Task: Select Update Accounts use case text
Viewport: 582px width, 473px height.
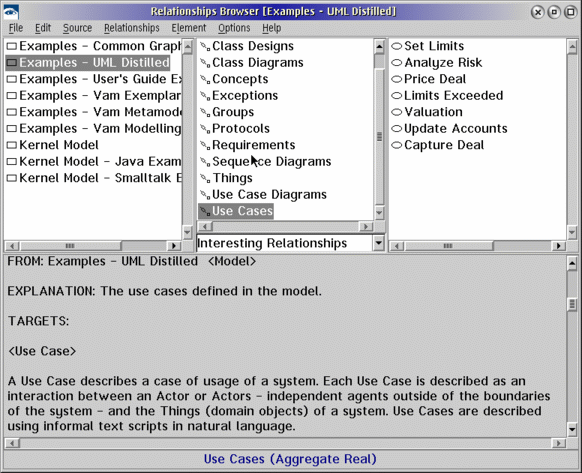Action: (x=456, y=128)
